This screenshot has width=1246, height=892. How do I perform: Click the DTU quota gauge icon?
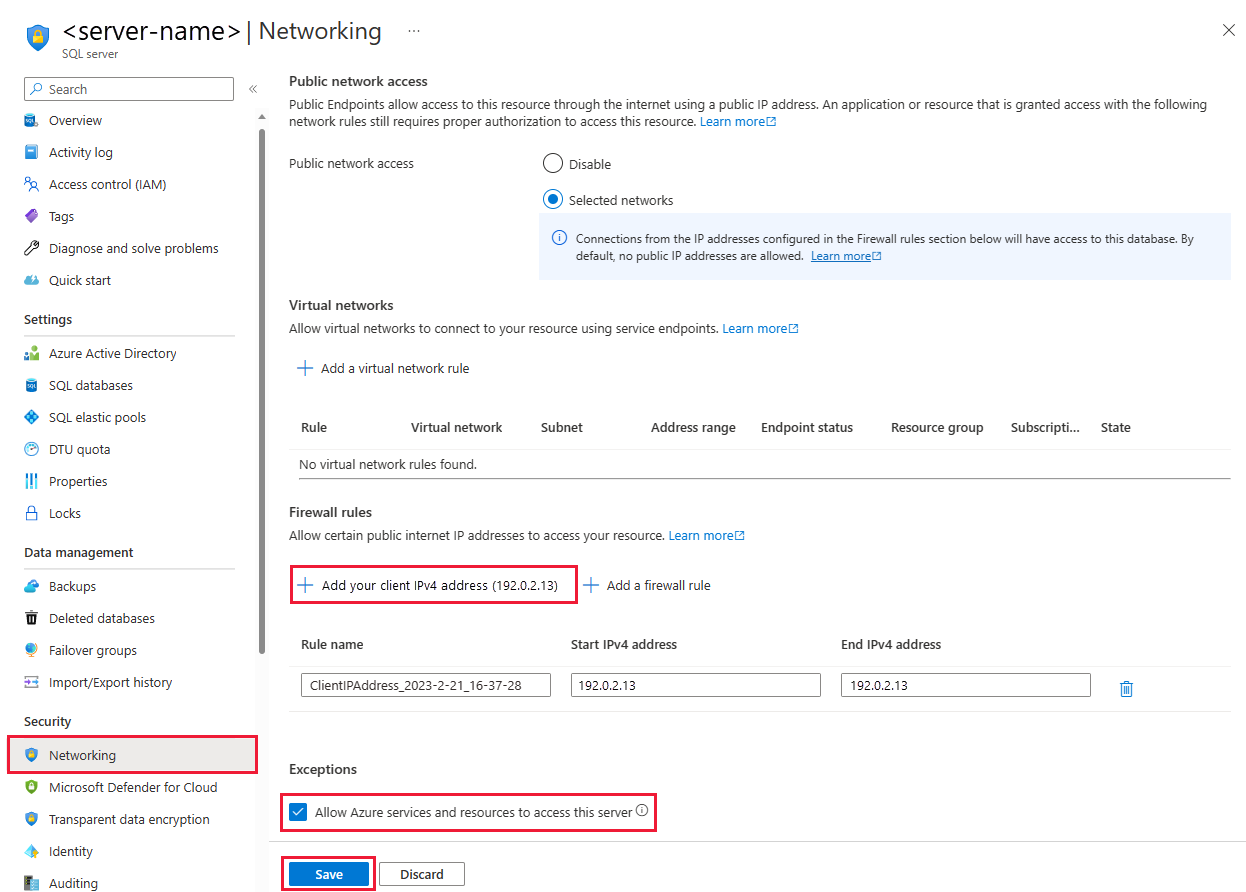click(31, 449)
